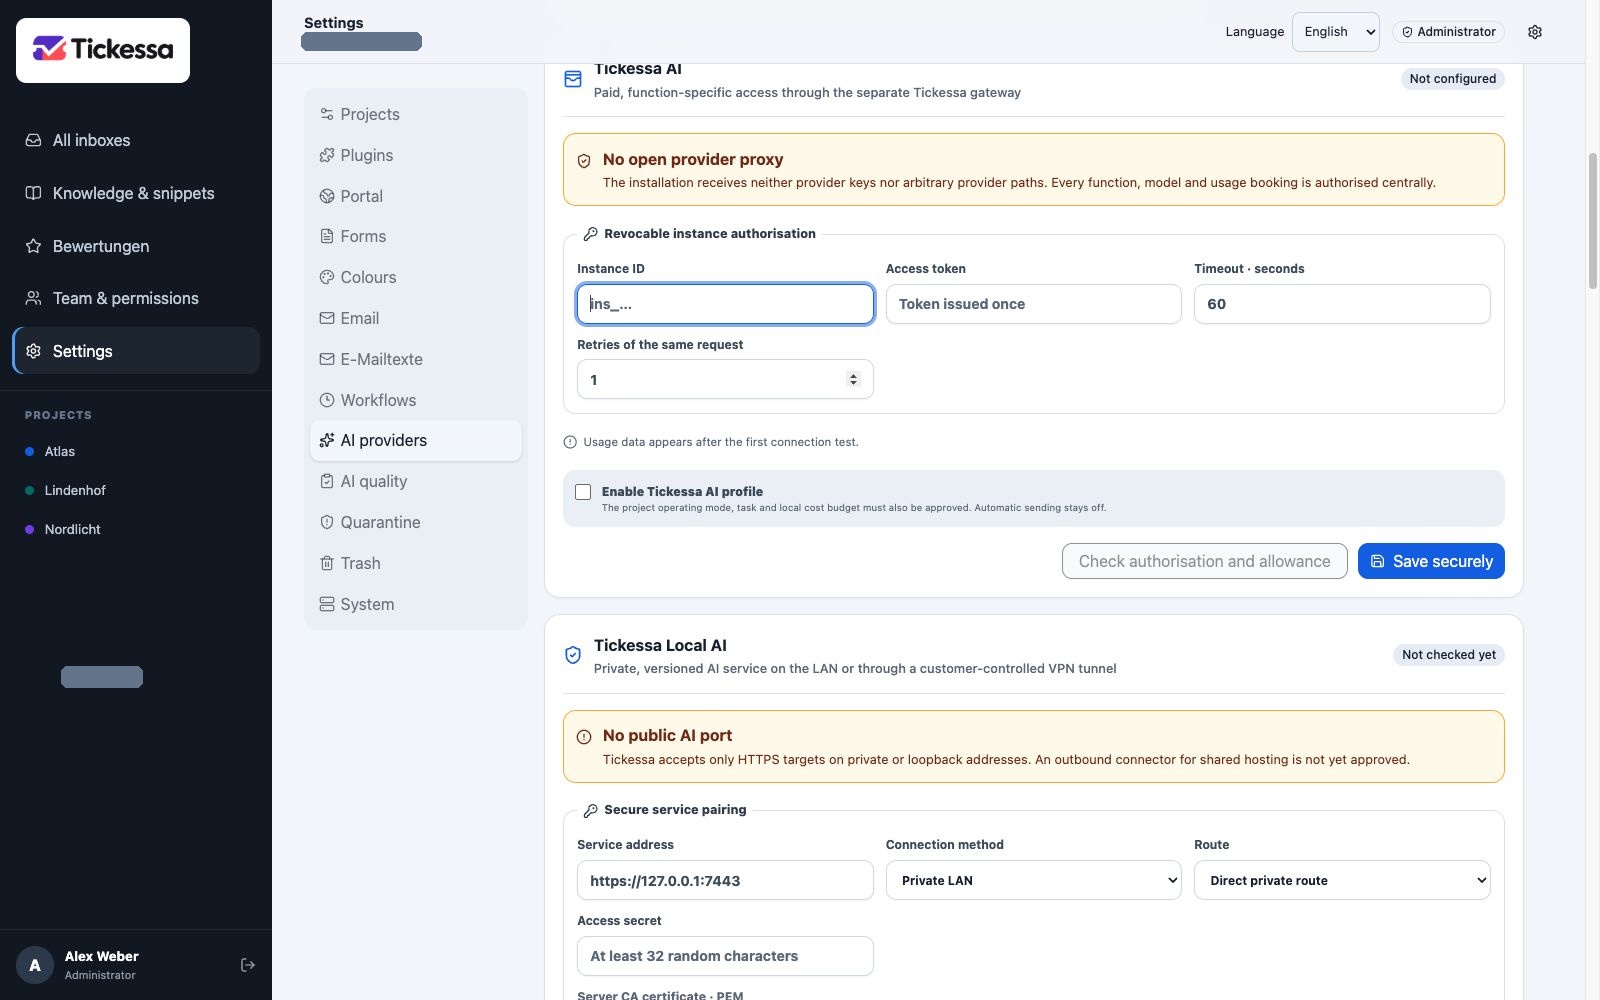This screenshot has height=1000, width=1600.
Task: Open the Language dropdown
Action: tap(1335, 32)
